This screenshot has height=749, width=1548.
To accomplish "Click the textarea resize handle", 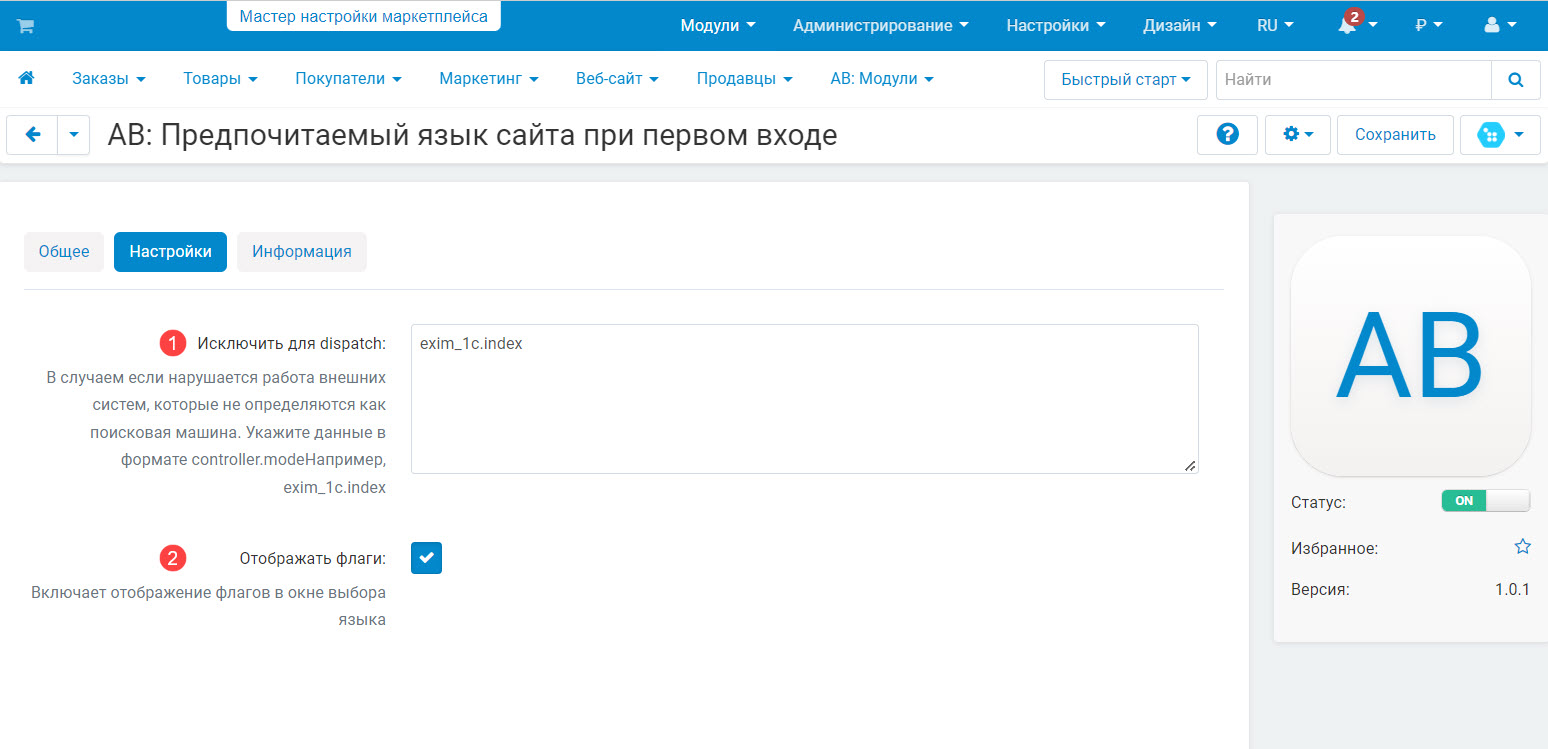I will pos(1190,465).
